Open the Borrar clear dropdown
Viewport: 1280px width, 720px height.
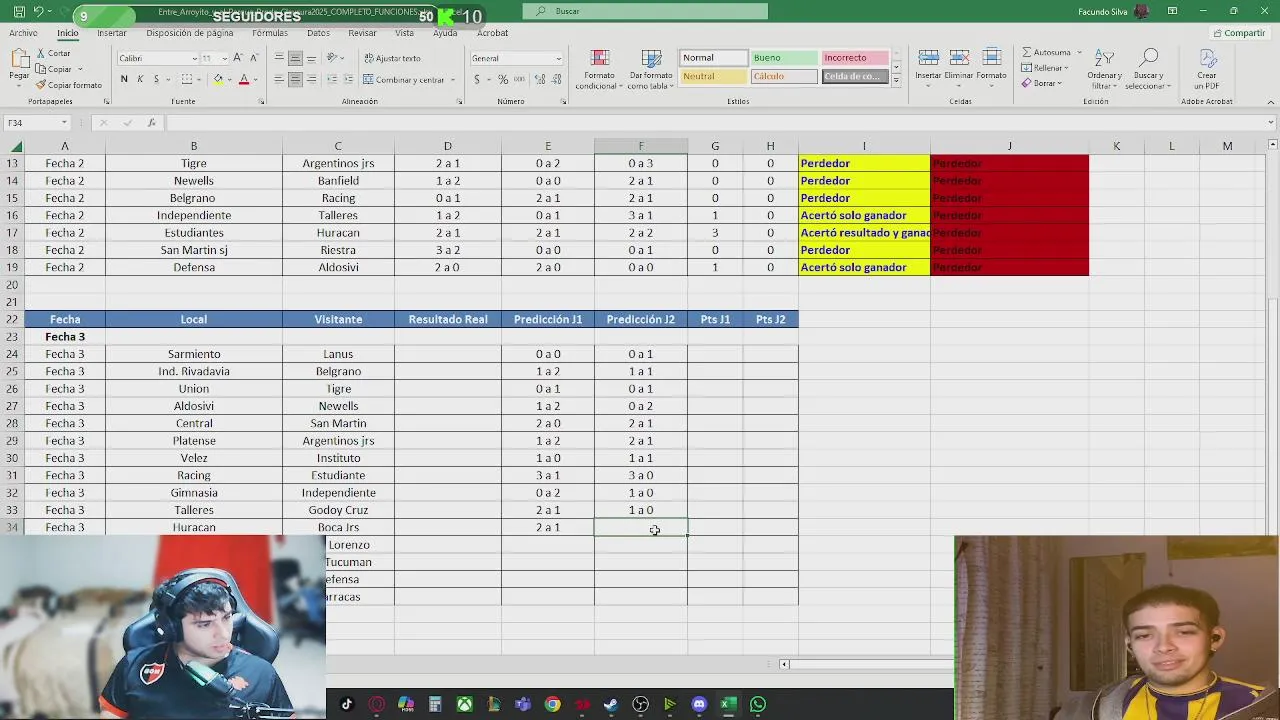[x=1041, y=83]
